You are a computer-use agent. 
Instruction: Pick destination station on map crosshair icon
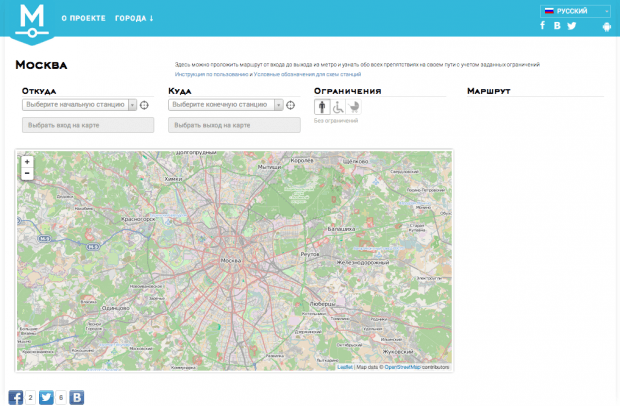(x=290, y=104)
